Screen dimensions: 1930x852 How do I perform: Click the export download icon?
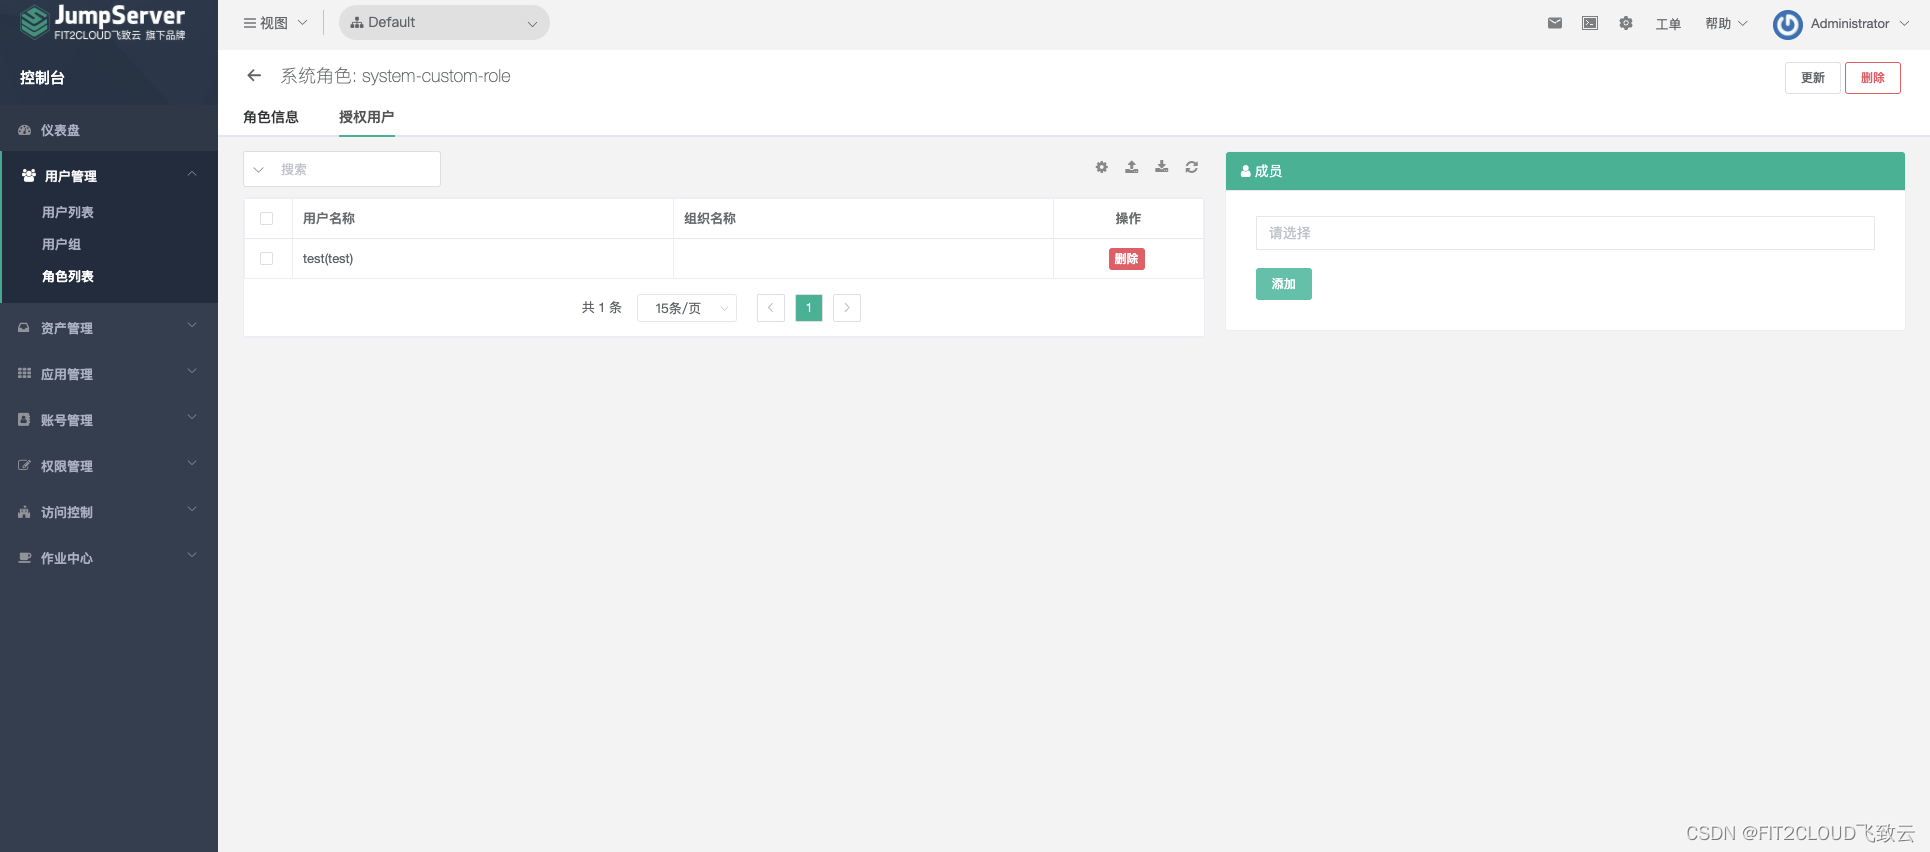[1162, 167]
